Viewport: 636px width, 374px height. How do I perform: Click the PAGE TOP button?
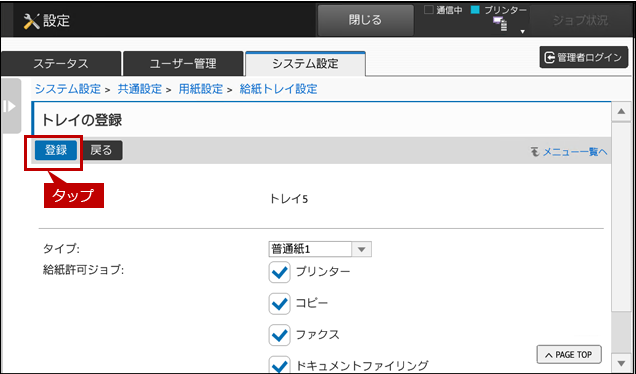click(x=569, y=355)
